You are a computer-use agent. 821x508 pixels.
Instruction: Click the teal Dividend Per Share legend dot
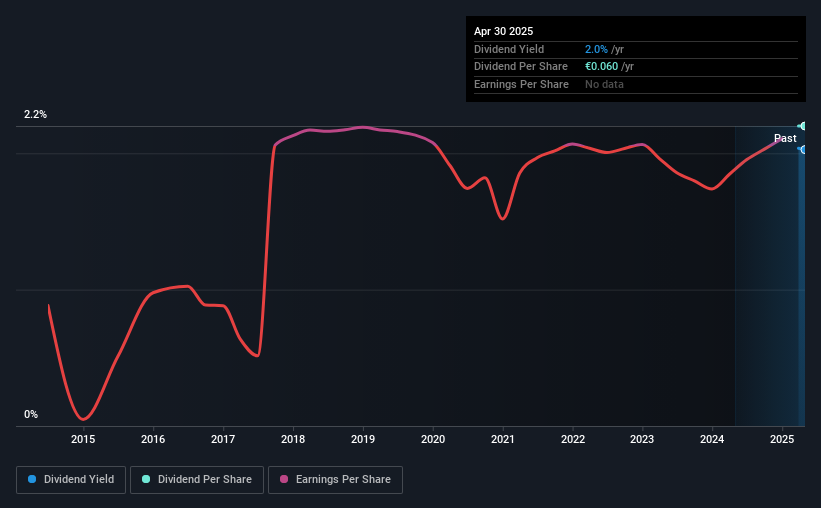(x=146, y=479)
